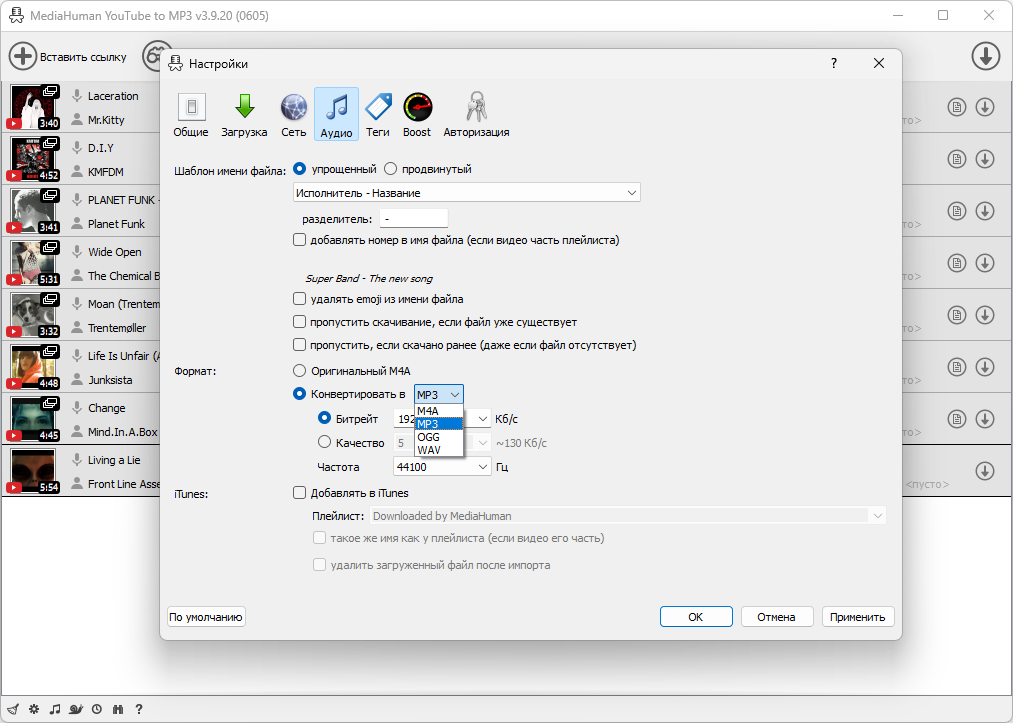Collapse the MP3 format combo box

(439, 394)
